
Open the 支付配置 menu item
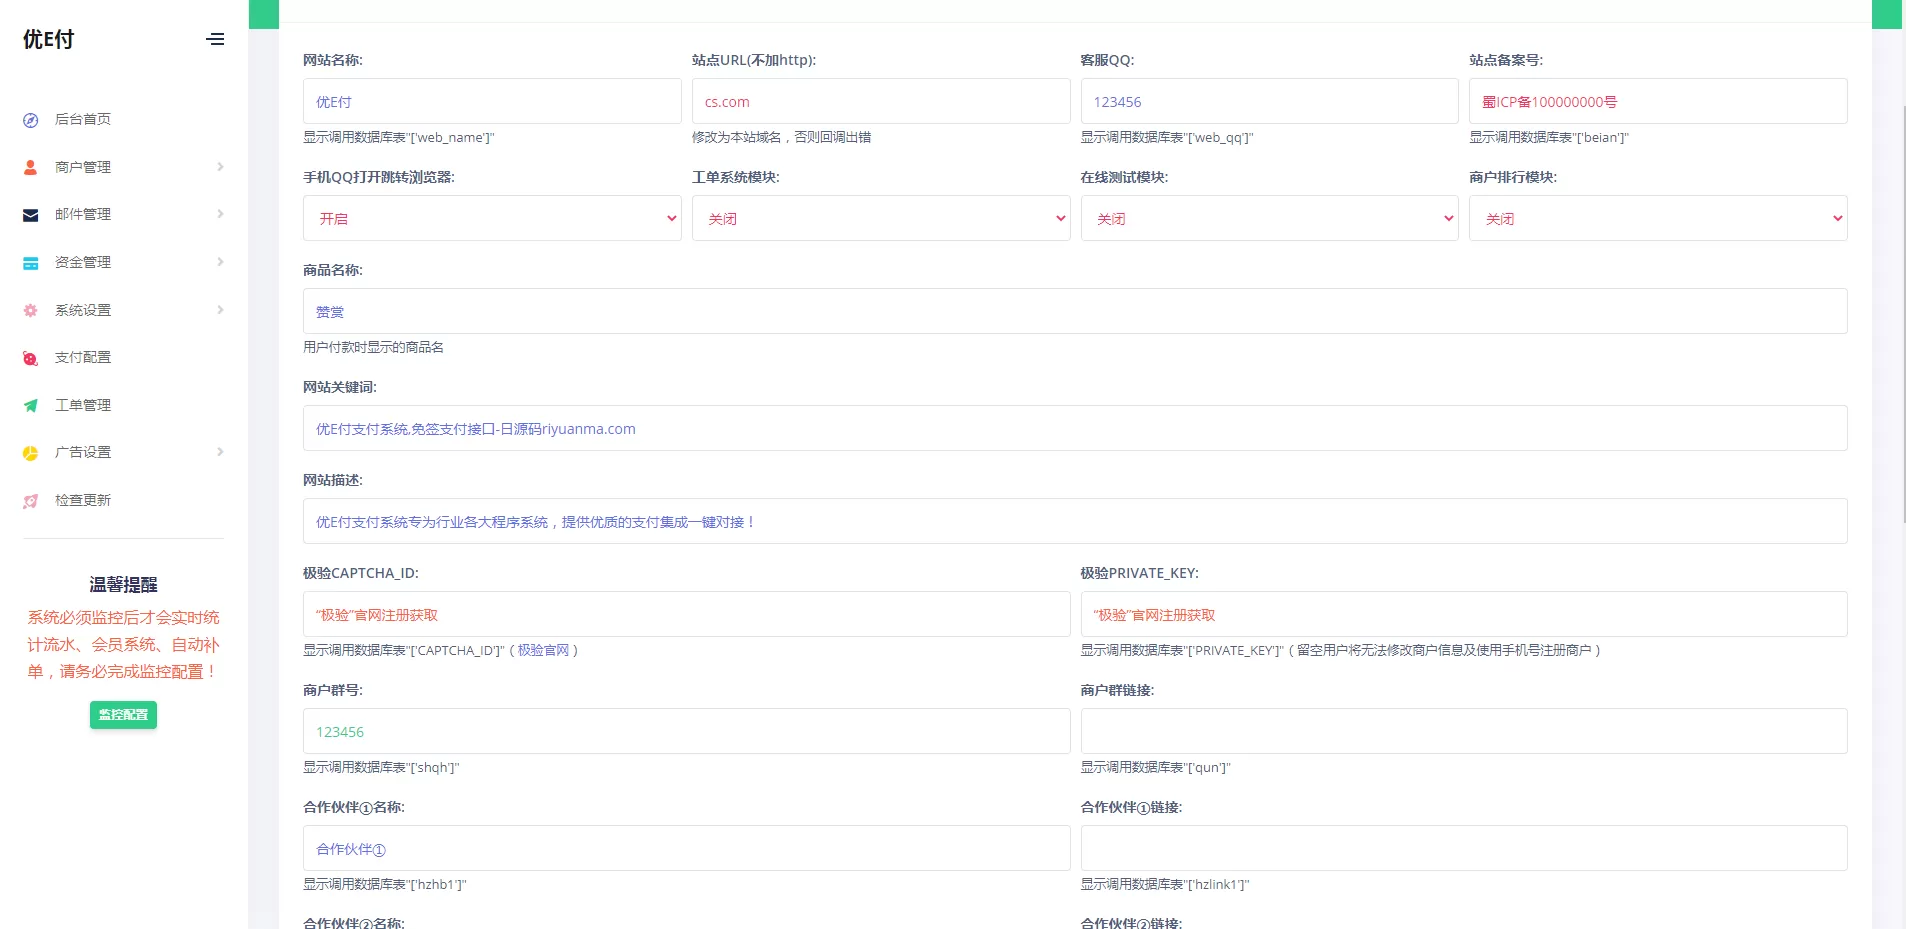(83, 358)
